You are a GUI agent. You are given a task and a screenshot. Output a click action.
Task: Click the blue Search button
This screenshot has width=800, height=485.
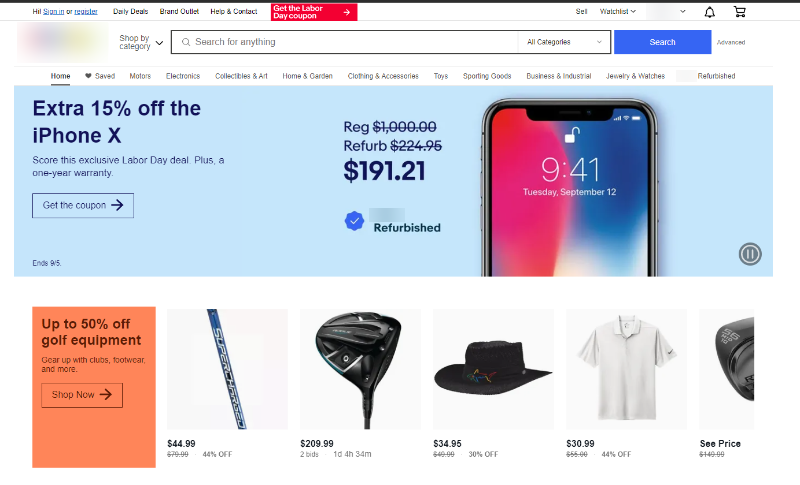tap(662, 42)
